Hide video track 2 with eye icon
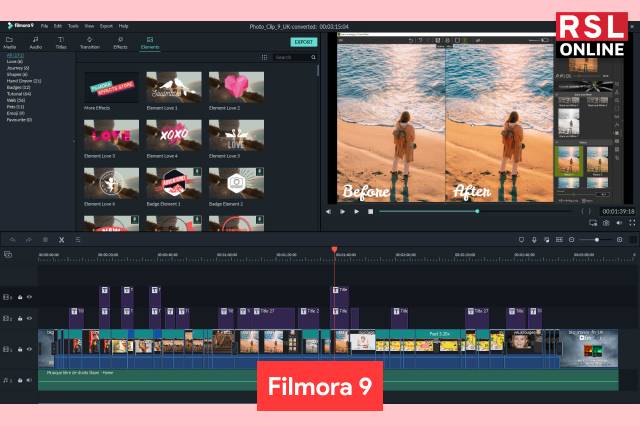Viewport: 640px width, 426px height. [29, 318]
